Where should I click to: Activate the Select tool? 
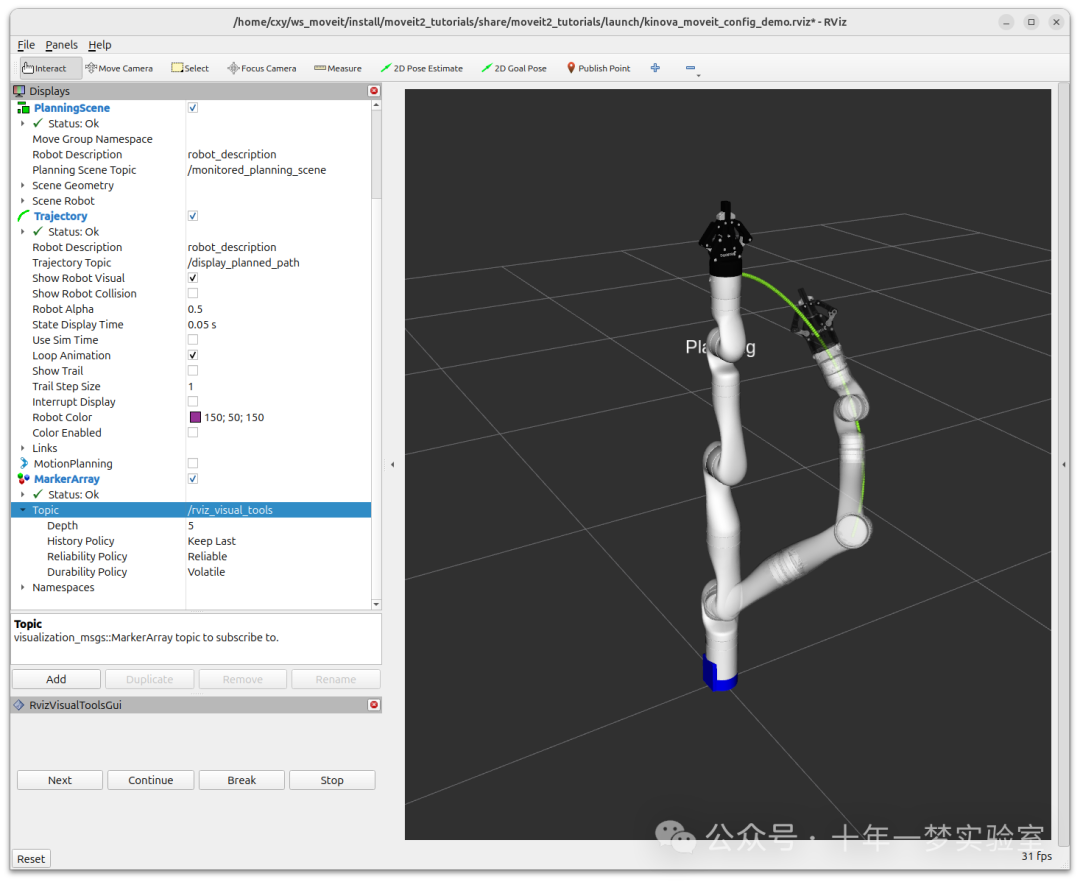(190, 68)
